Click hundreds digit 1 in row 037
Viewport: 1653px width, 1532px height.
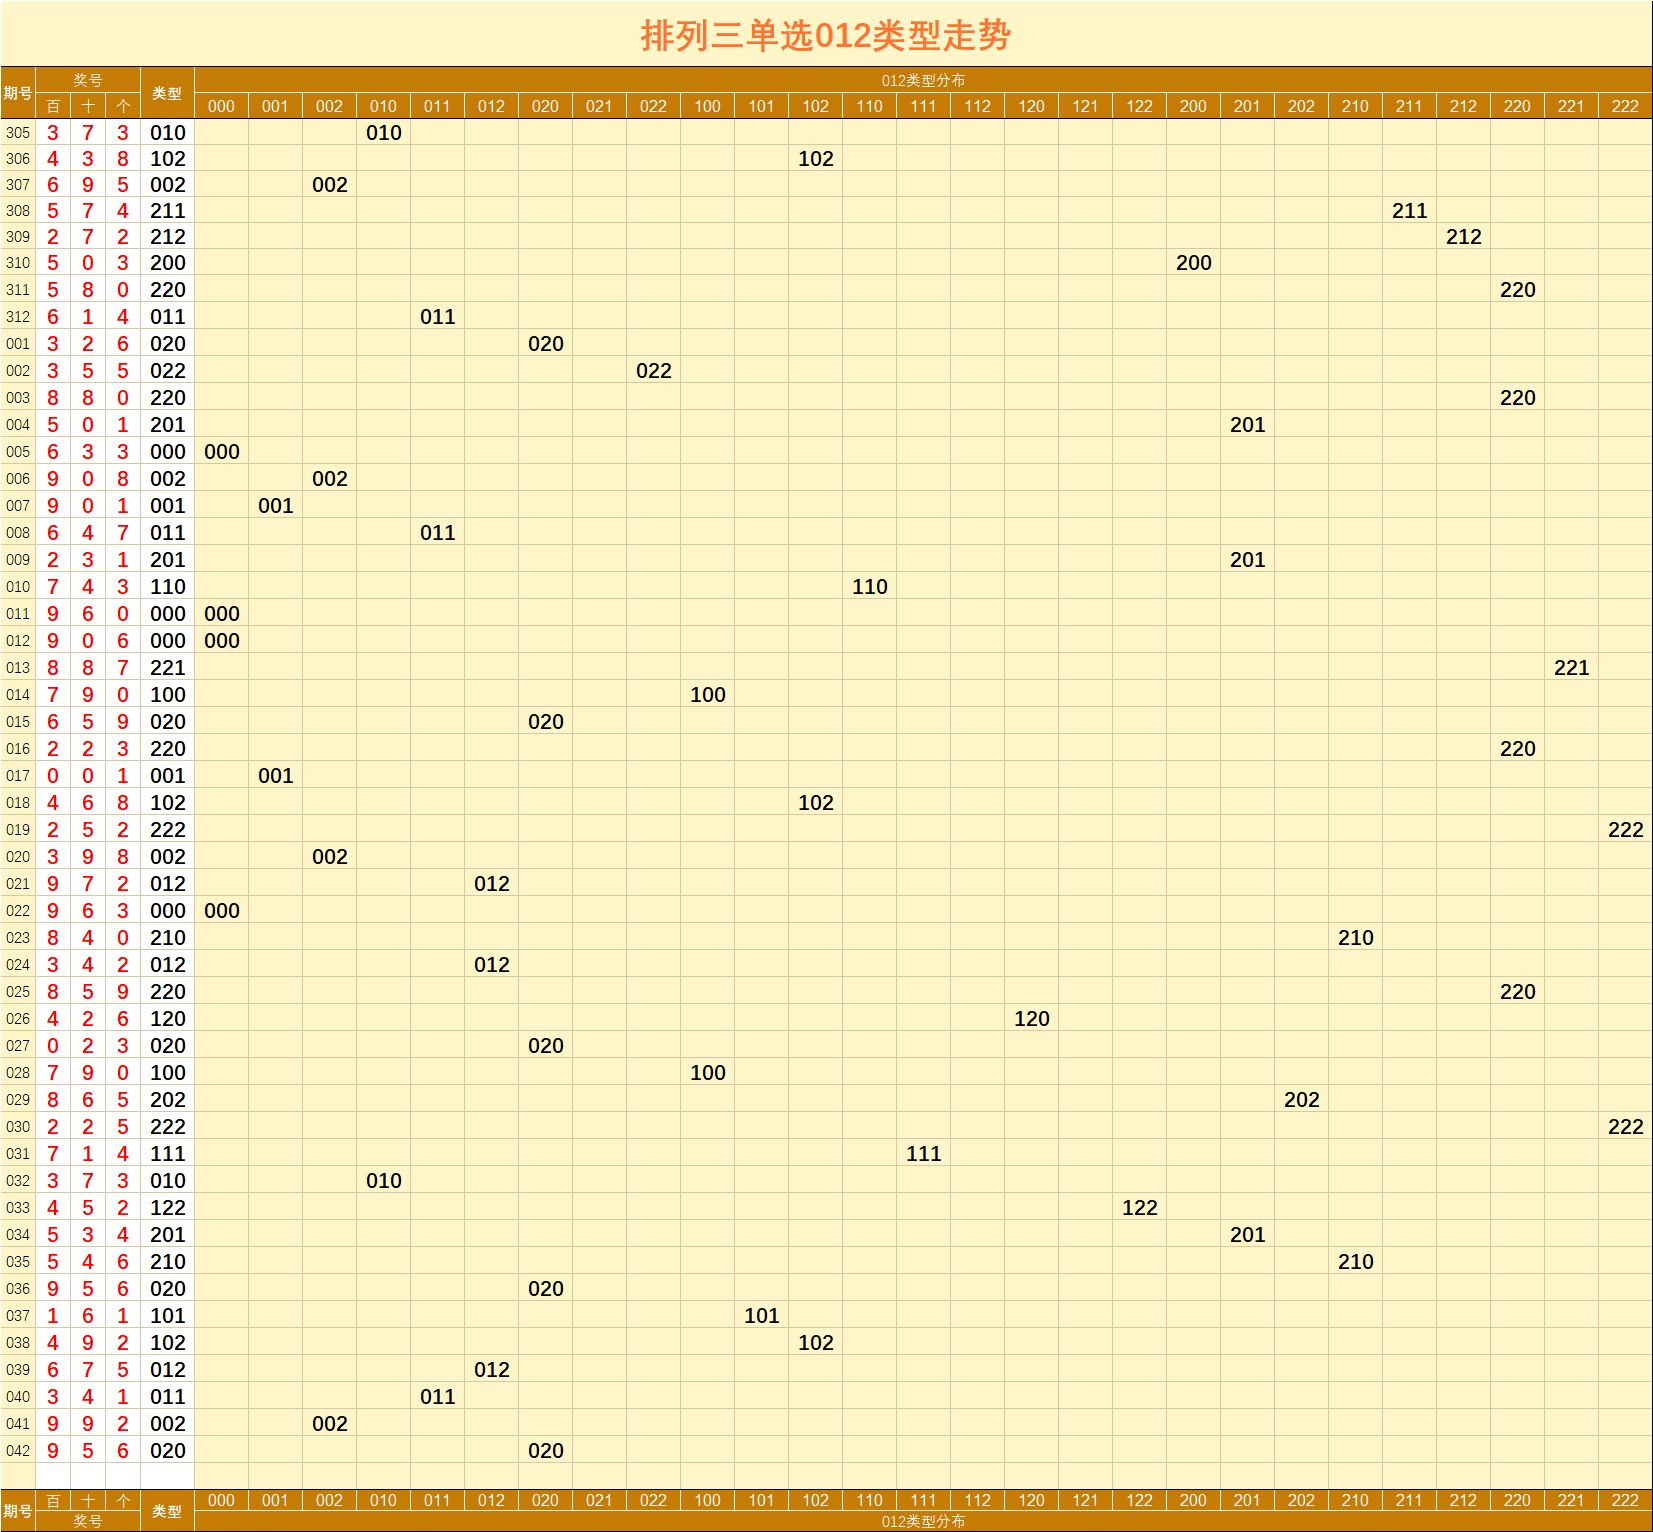tap(53, 1315)
